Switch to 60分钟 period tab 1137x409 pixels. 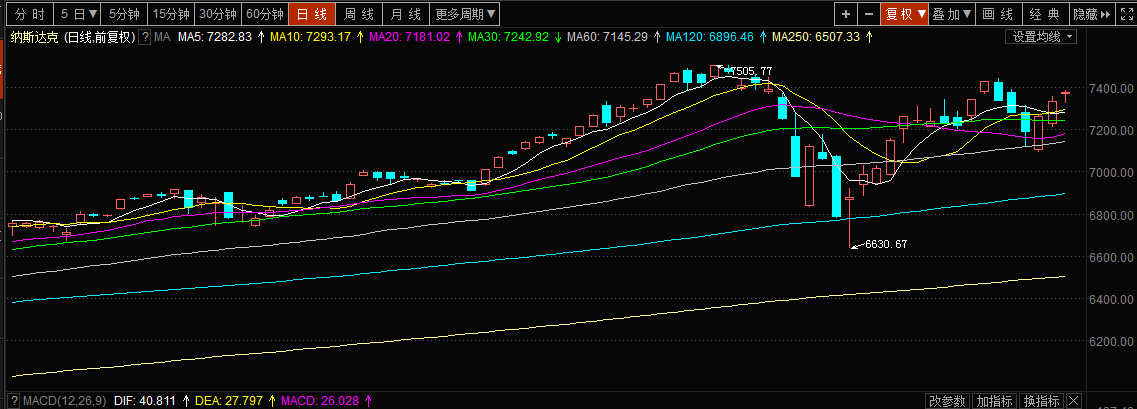pyautogui.click(x=265, y=14)
